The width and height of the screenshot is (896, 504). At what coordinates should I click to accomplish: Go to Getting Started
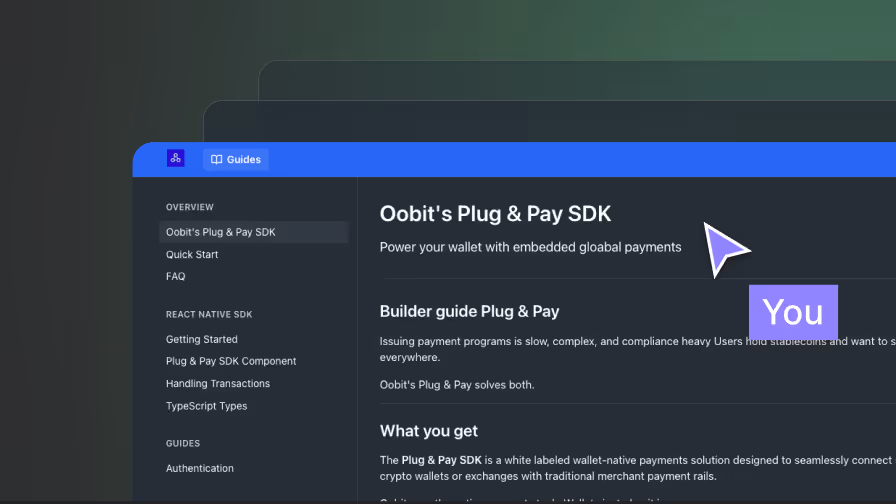tap(202, 339)
